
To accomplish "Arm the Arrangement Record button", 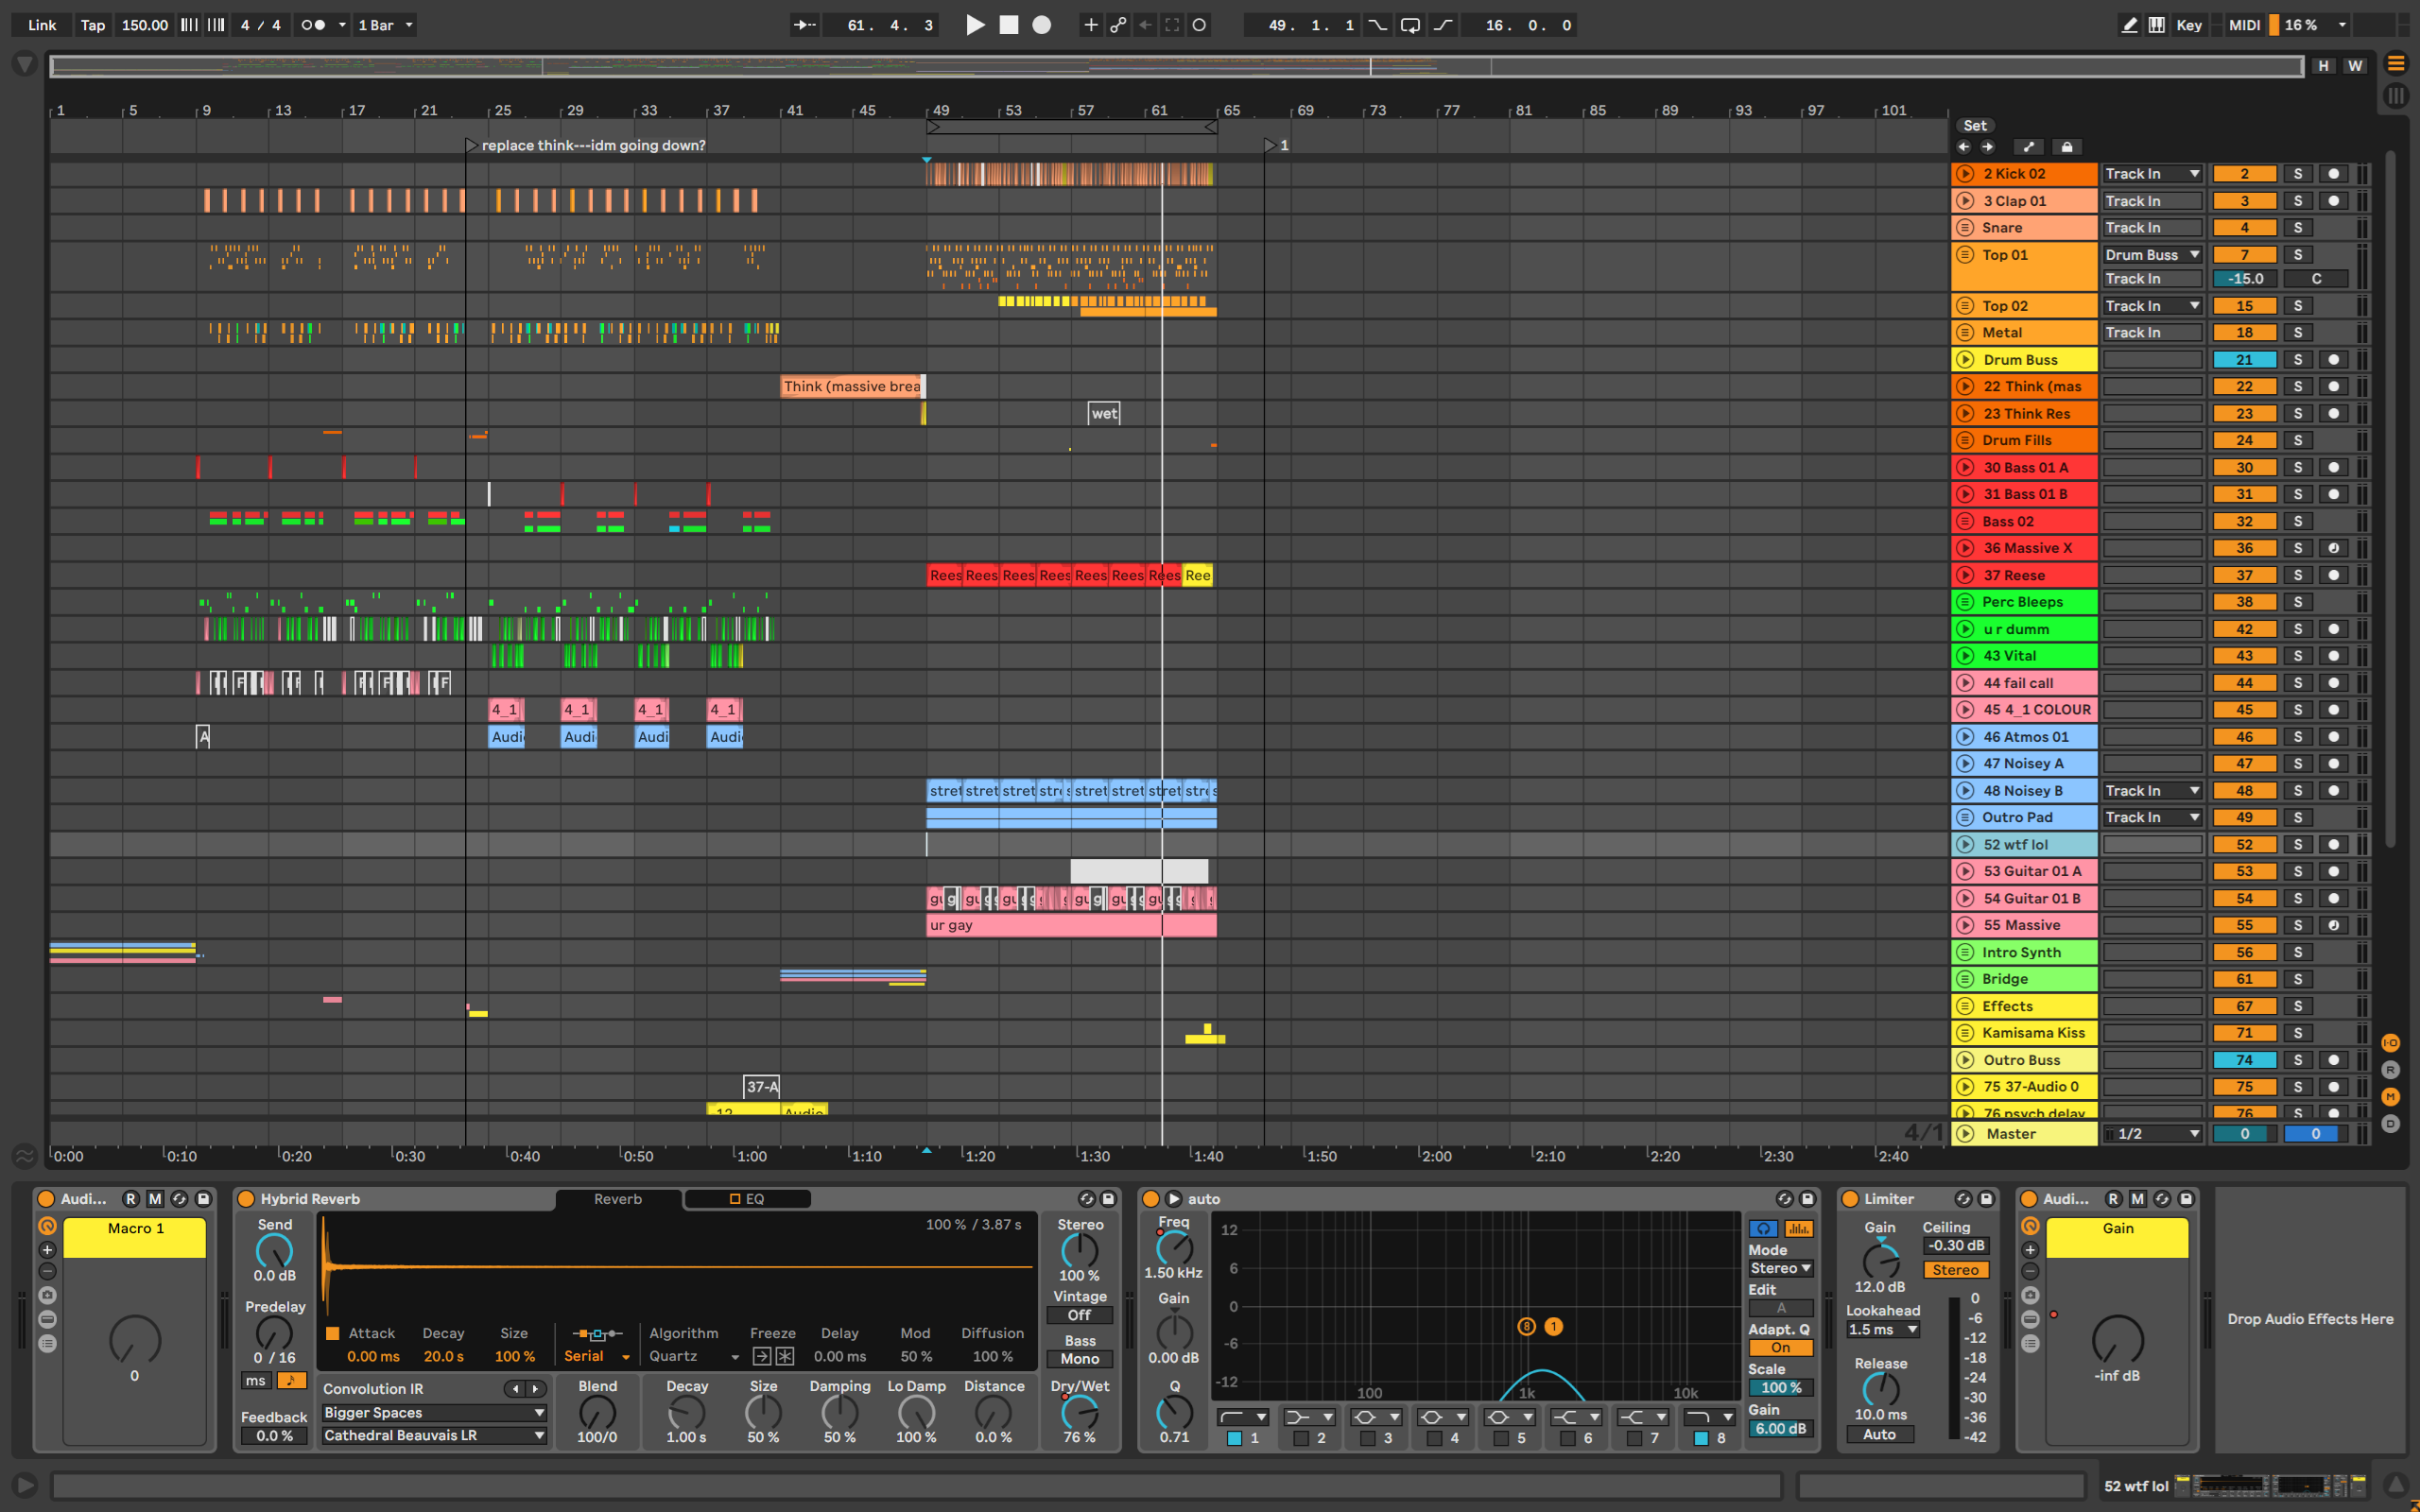I will point(1041,25).
